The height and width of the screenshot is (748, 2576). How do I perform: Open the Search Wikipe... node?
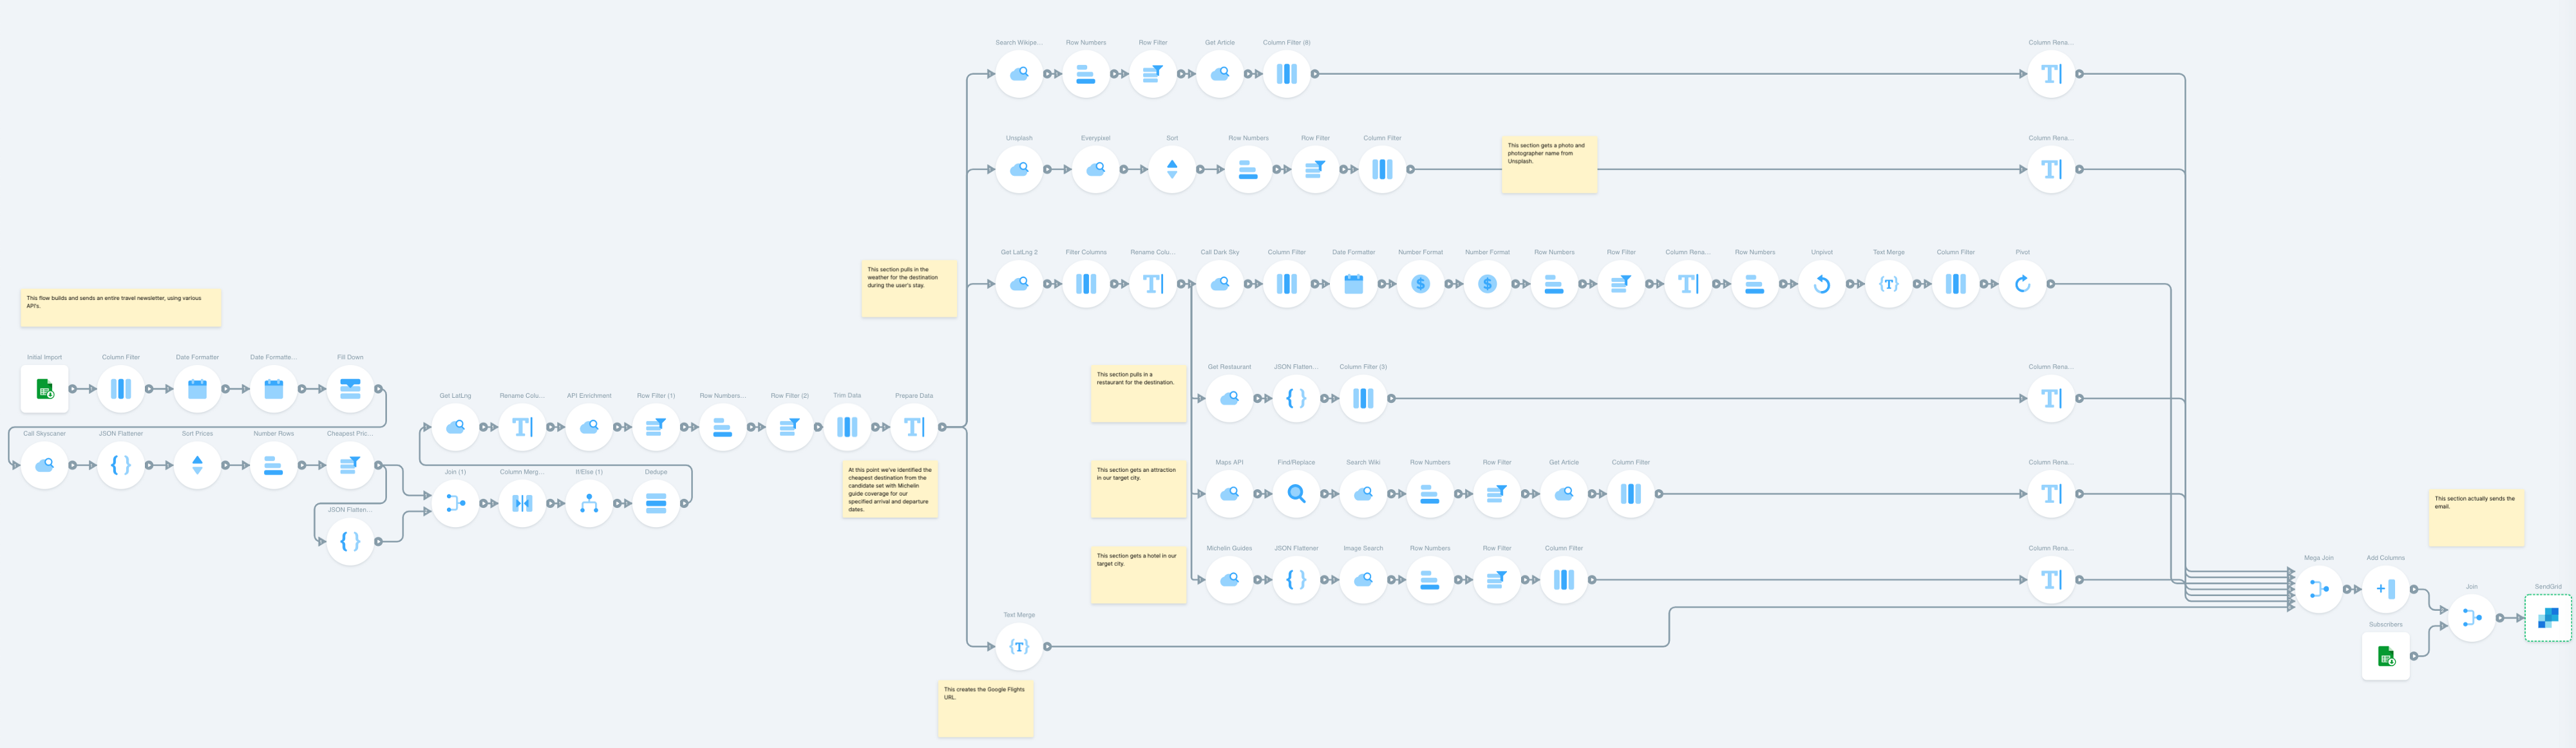[1019, 74]
